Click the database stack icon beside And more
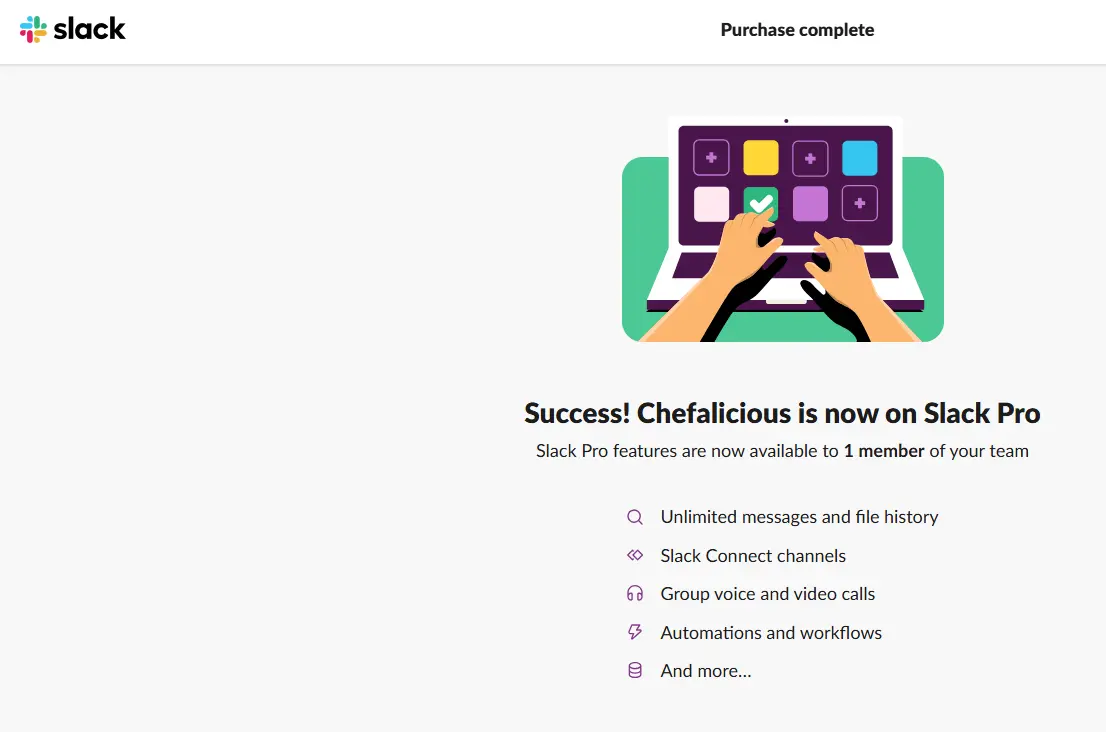This screenshot has width=1106, height=732. pos(635,670)
